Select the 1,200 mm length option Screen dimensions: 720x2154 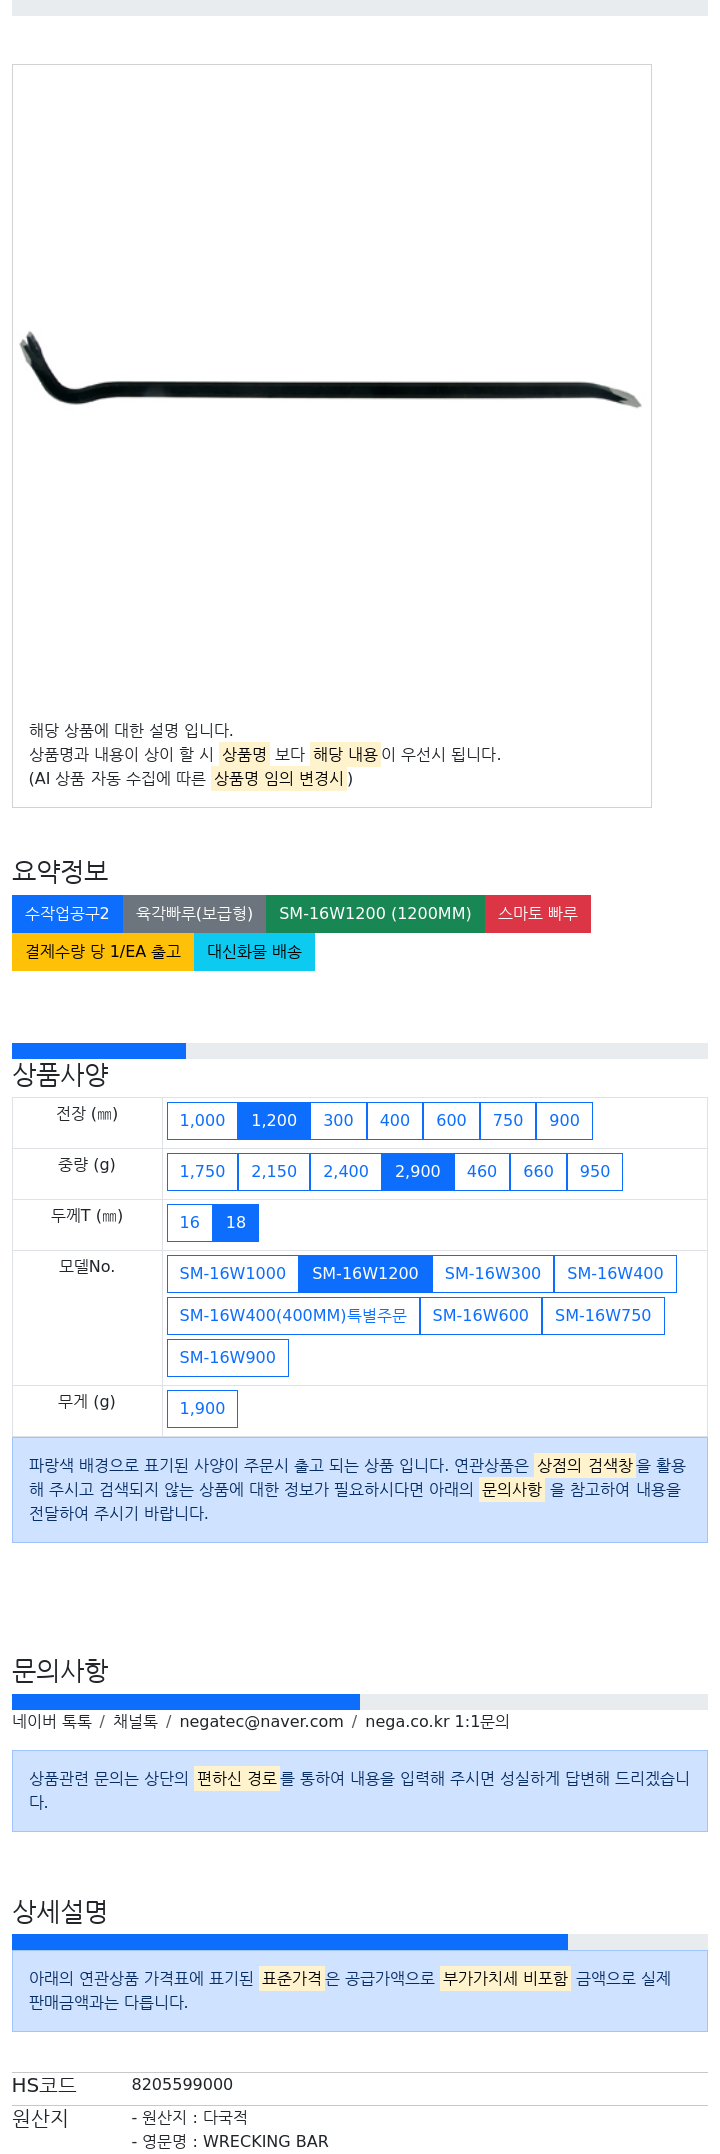coord(274,1120)
